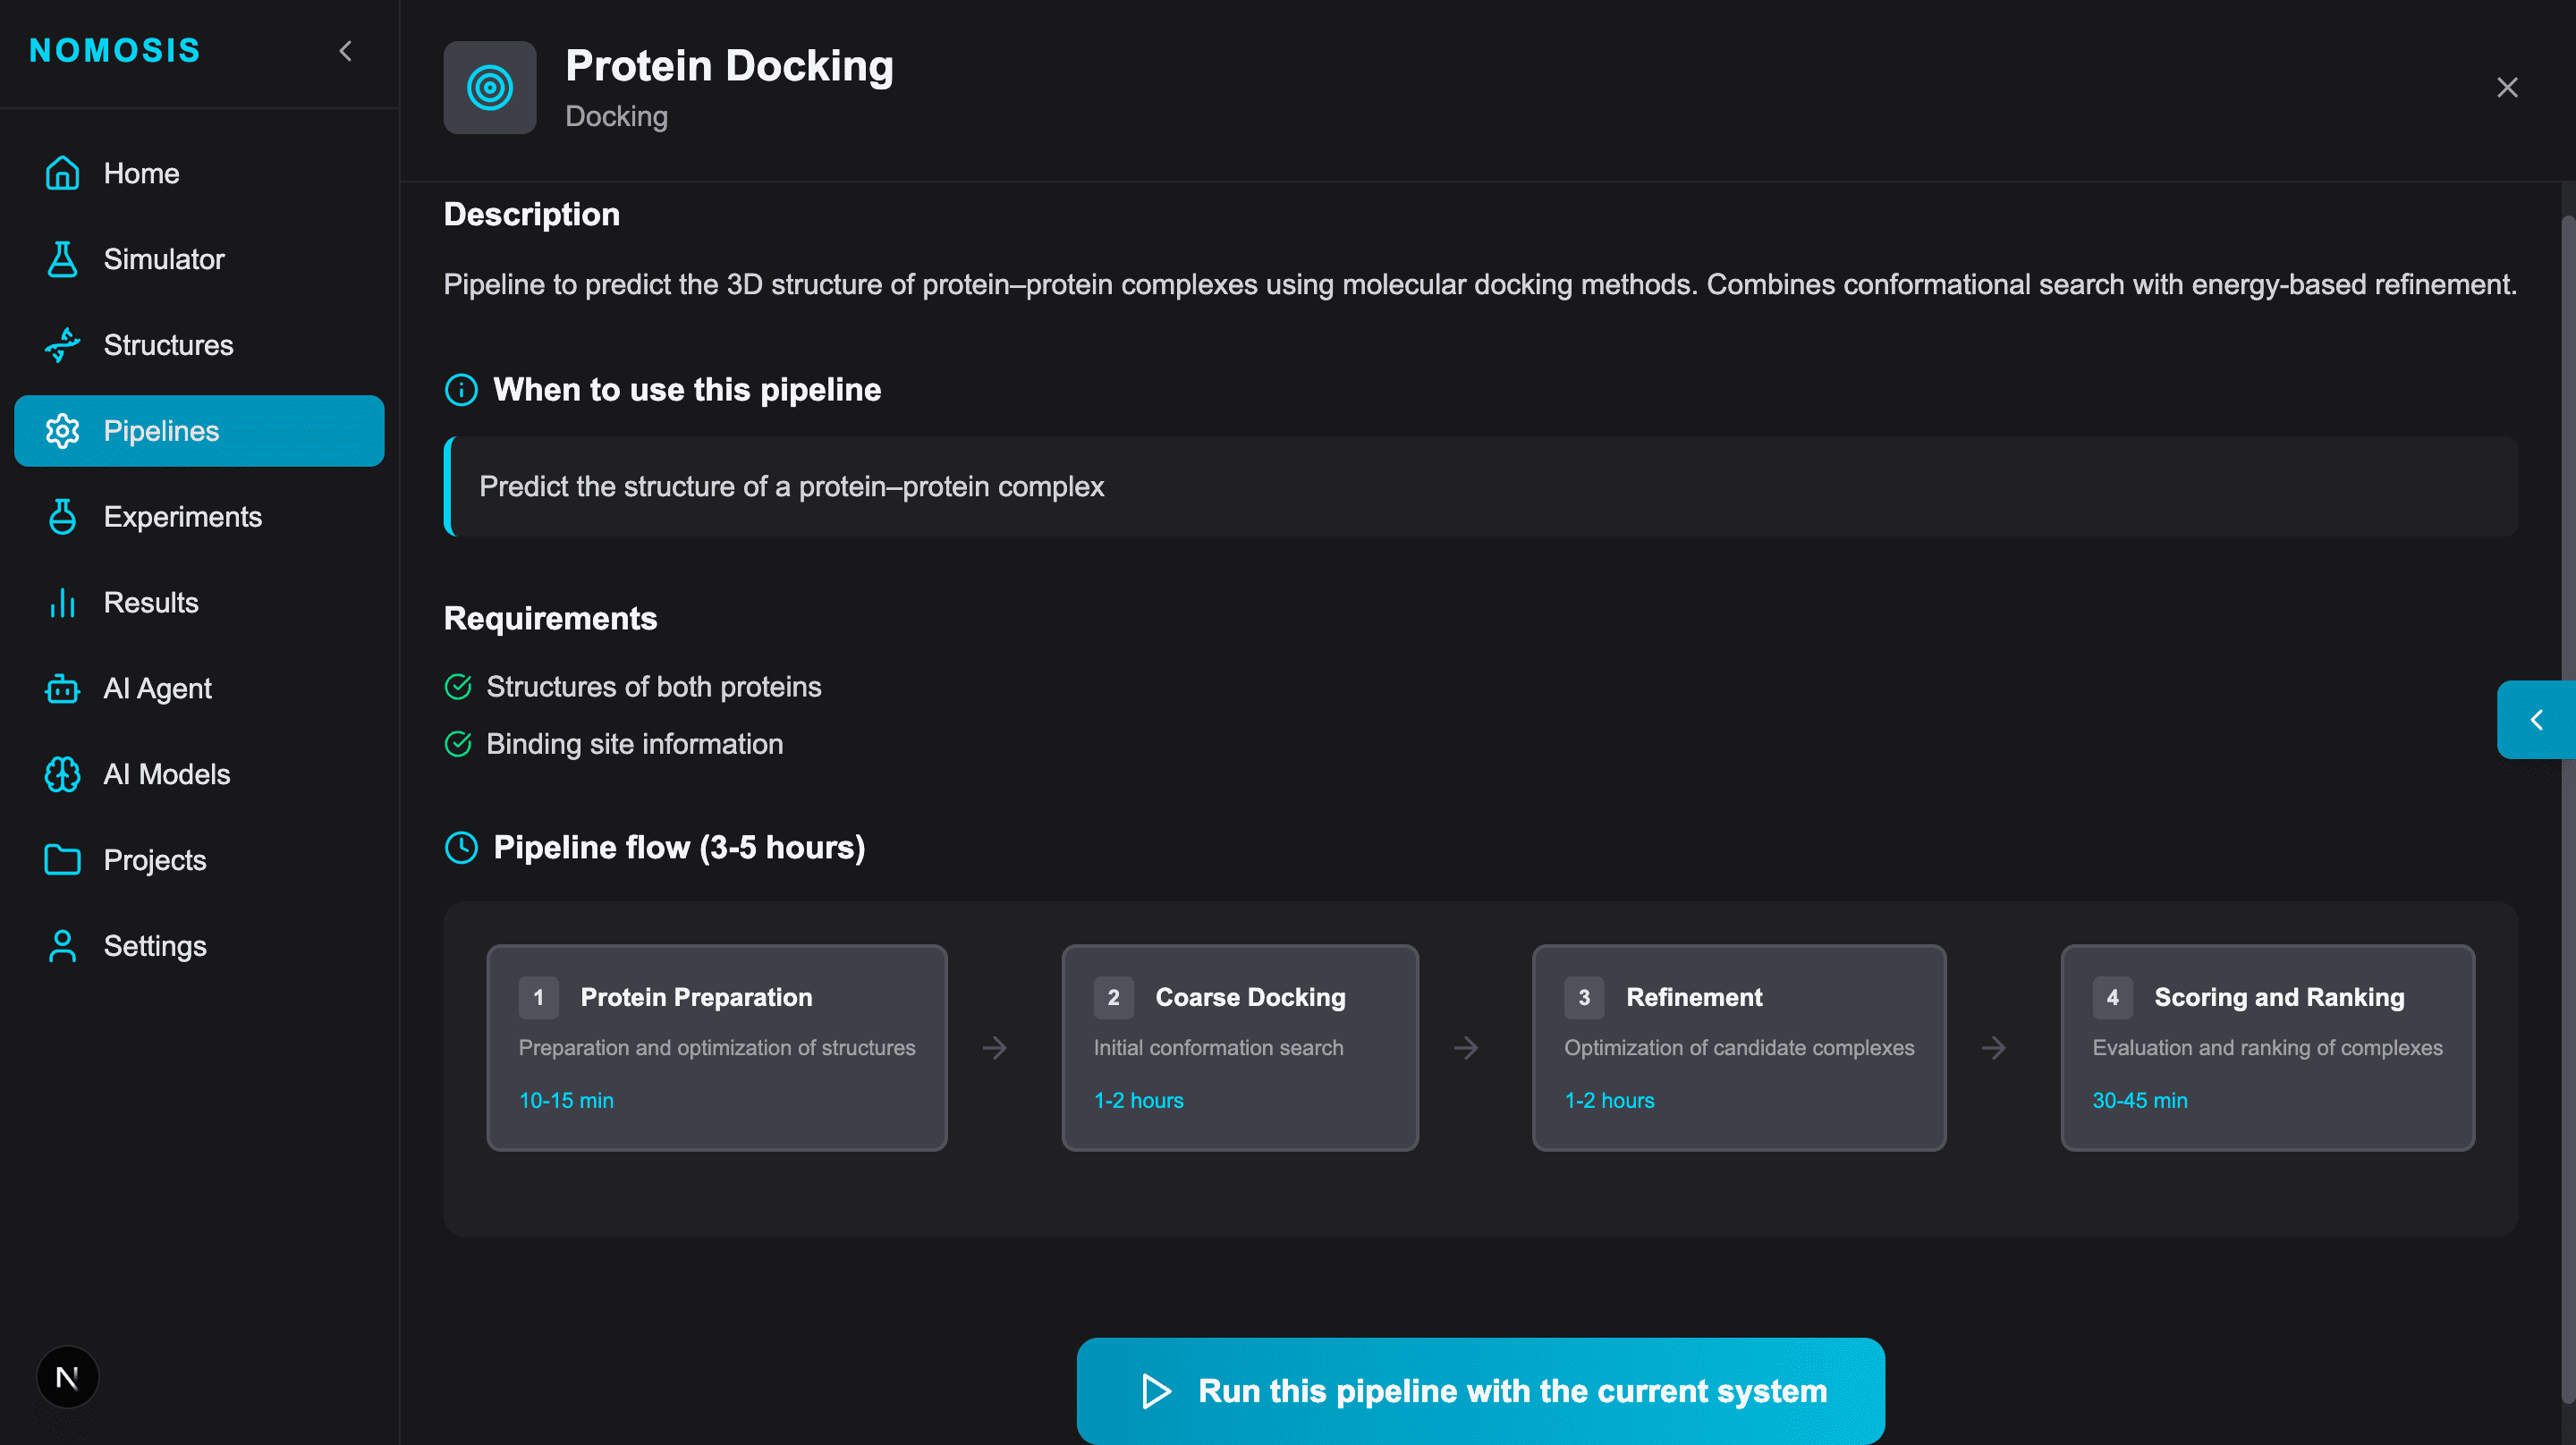
Task: Select the Pipelines menu item
Action: click(199, 431)
